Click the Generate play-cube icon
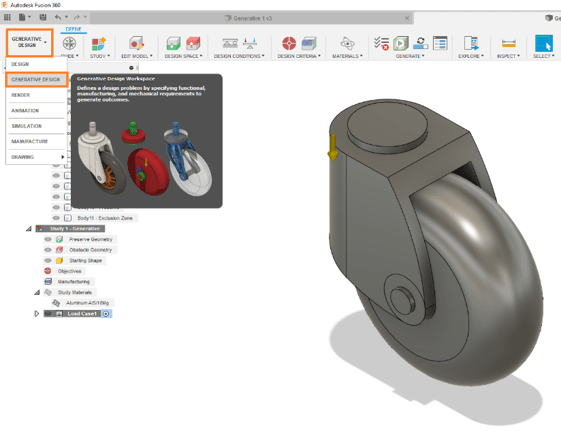 pyautogui.click(x=401, y=44)
